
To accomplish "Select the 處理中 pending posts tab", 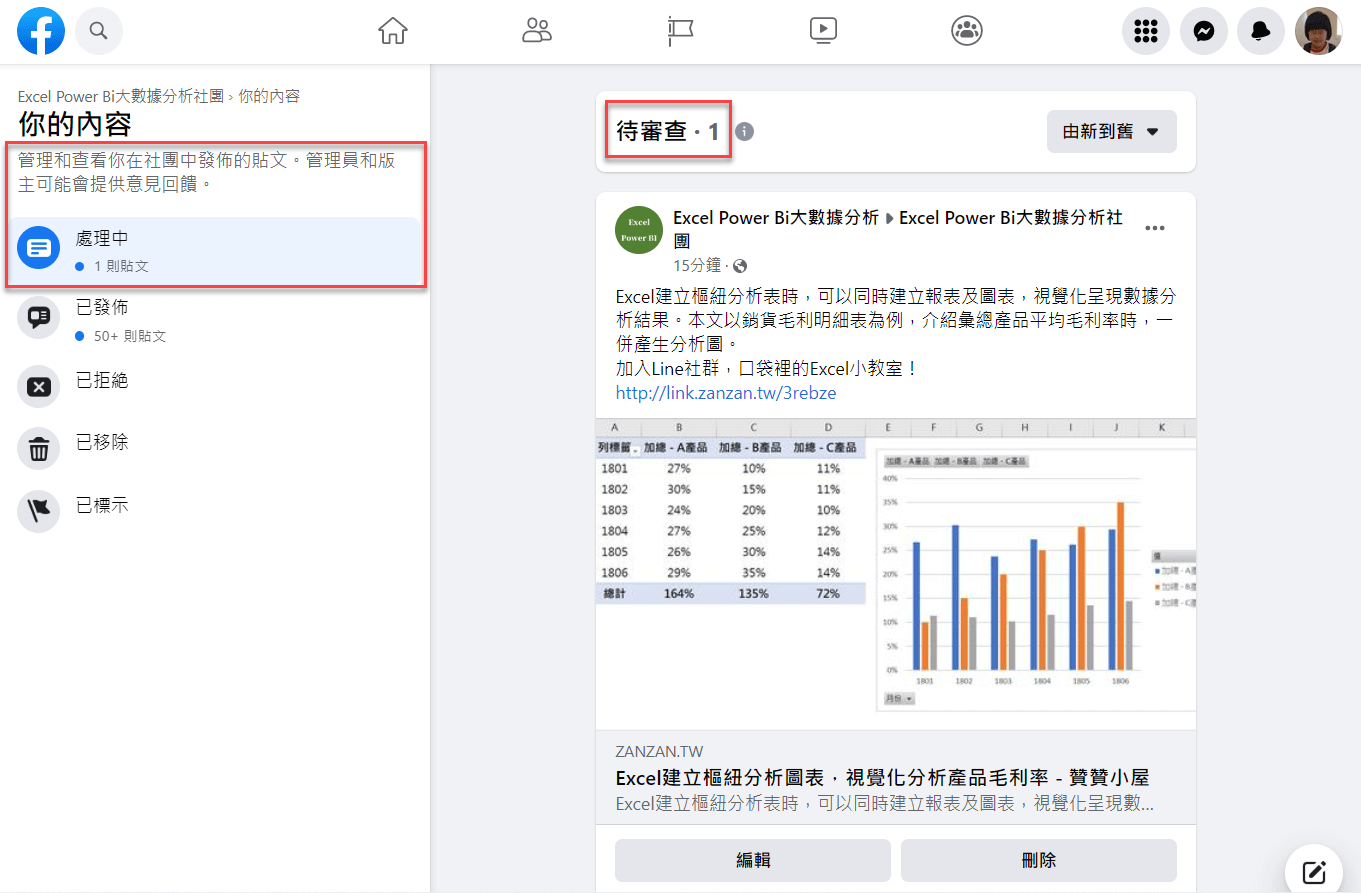I will [x=214, y=251].
